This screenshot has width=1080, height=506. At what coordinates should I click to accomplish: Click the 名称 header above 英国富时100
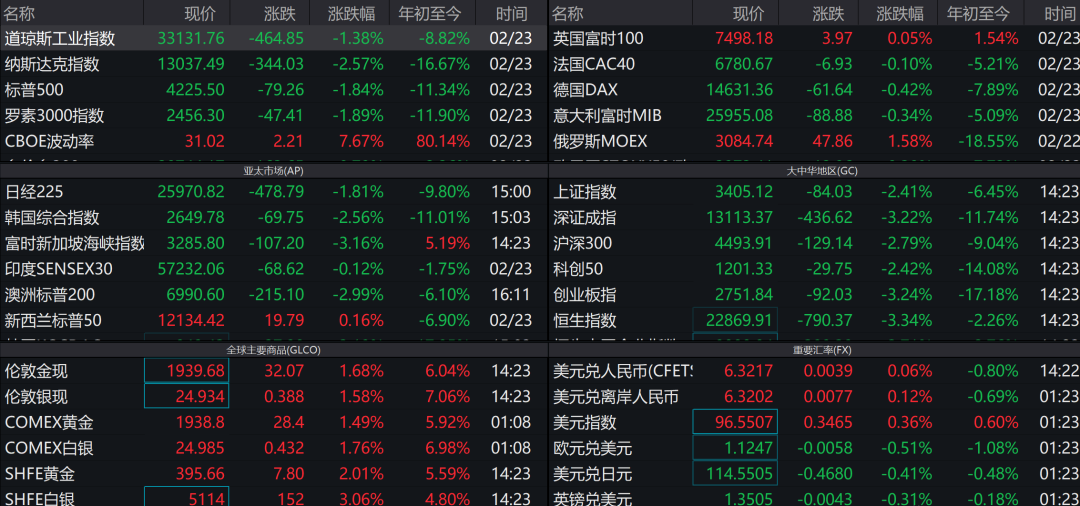(x=568, y=13)
